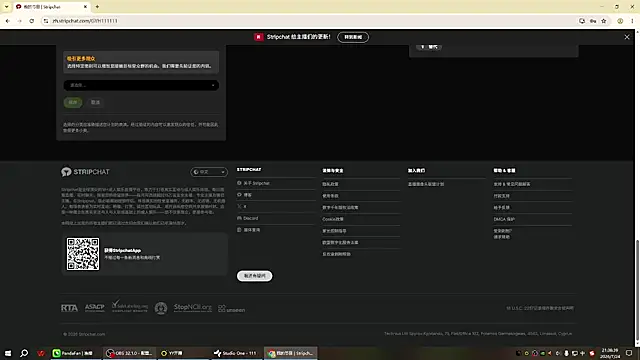Click the green save button under the dropdown
Screen dimensions: 640x360
tap(73, 102)
